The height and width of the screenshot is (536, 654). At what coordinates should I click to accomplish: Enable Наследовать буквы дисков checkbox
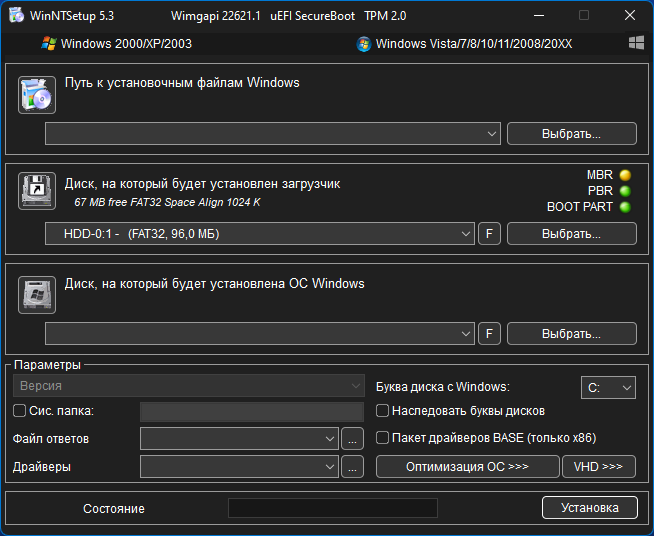click(x=382, y=411)
